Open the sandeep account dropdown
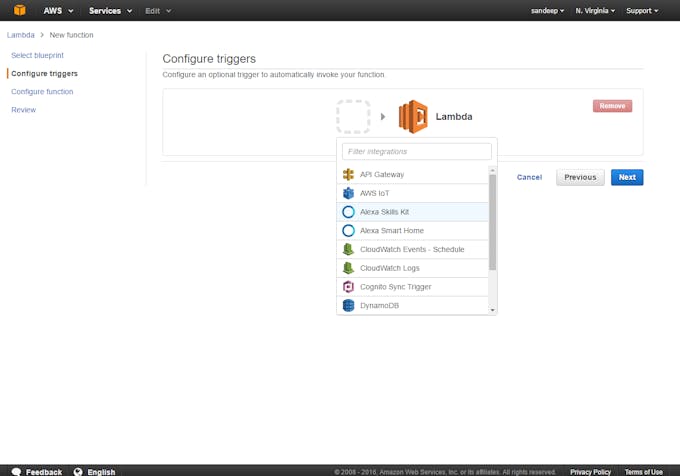 [x=547, y=10]
